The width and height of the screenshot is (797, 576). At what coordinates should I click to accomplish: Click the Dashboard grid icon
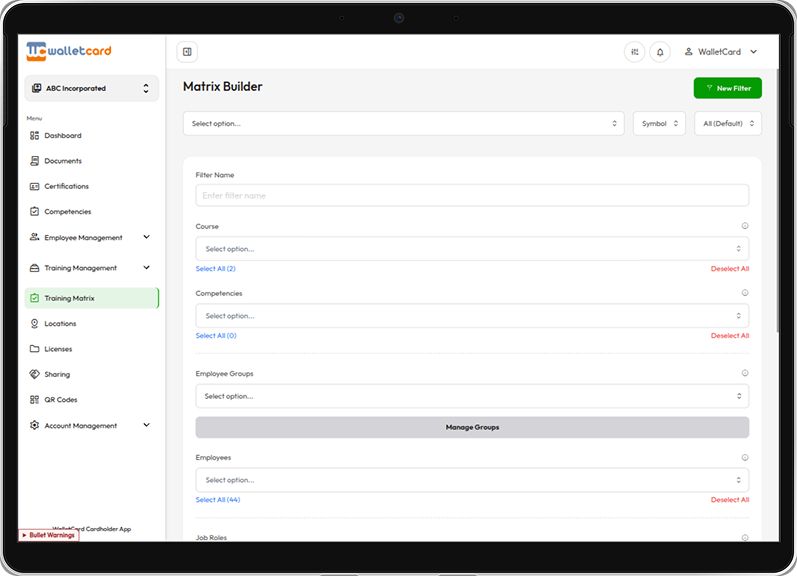pos(34,136)
